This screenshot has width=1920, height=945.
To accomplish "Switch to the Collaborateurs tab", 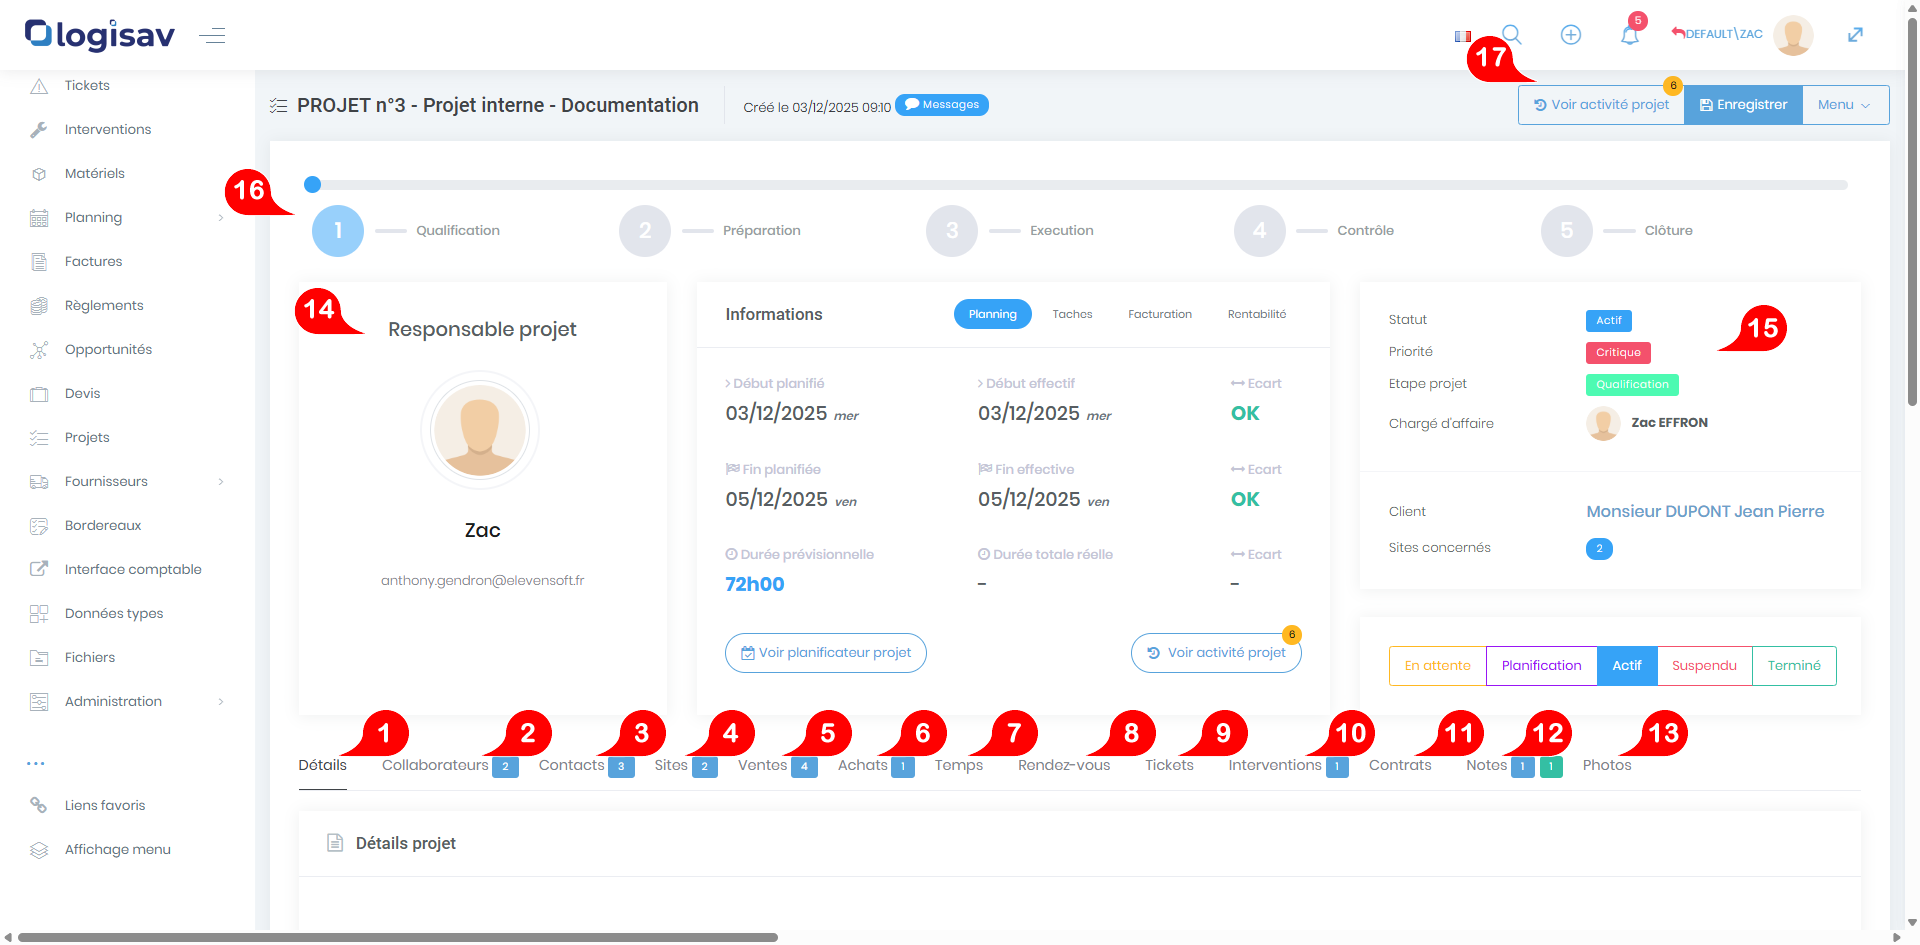I will pos(435,766).
